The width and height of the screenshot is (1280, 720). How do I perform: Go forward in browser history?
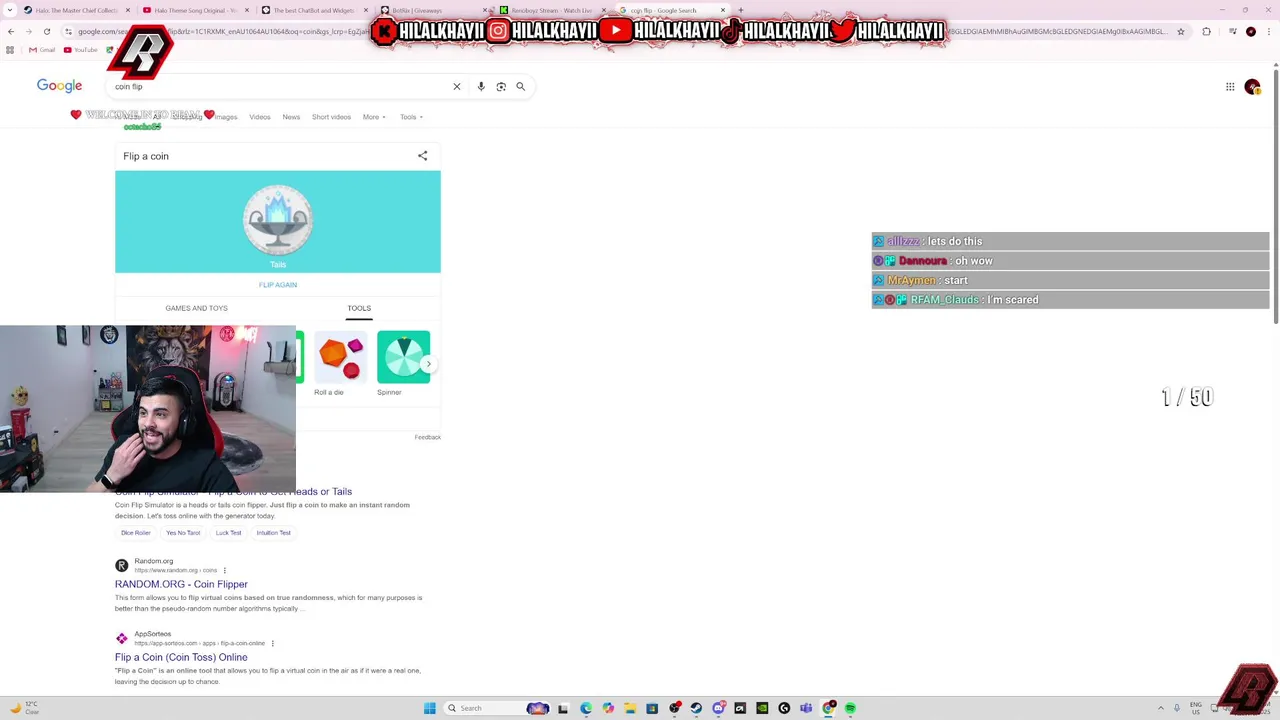pos(29,31)
